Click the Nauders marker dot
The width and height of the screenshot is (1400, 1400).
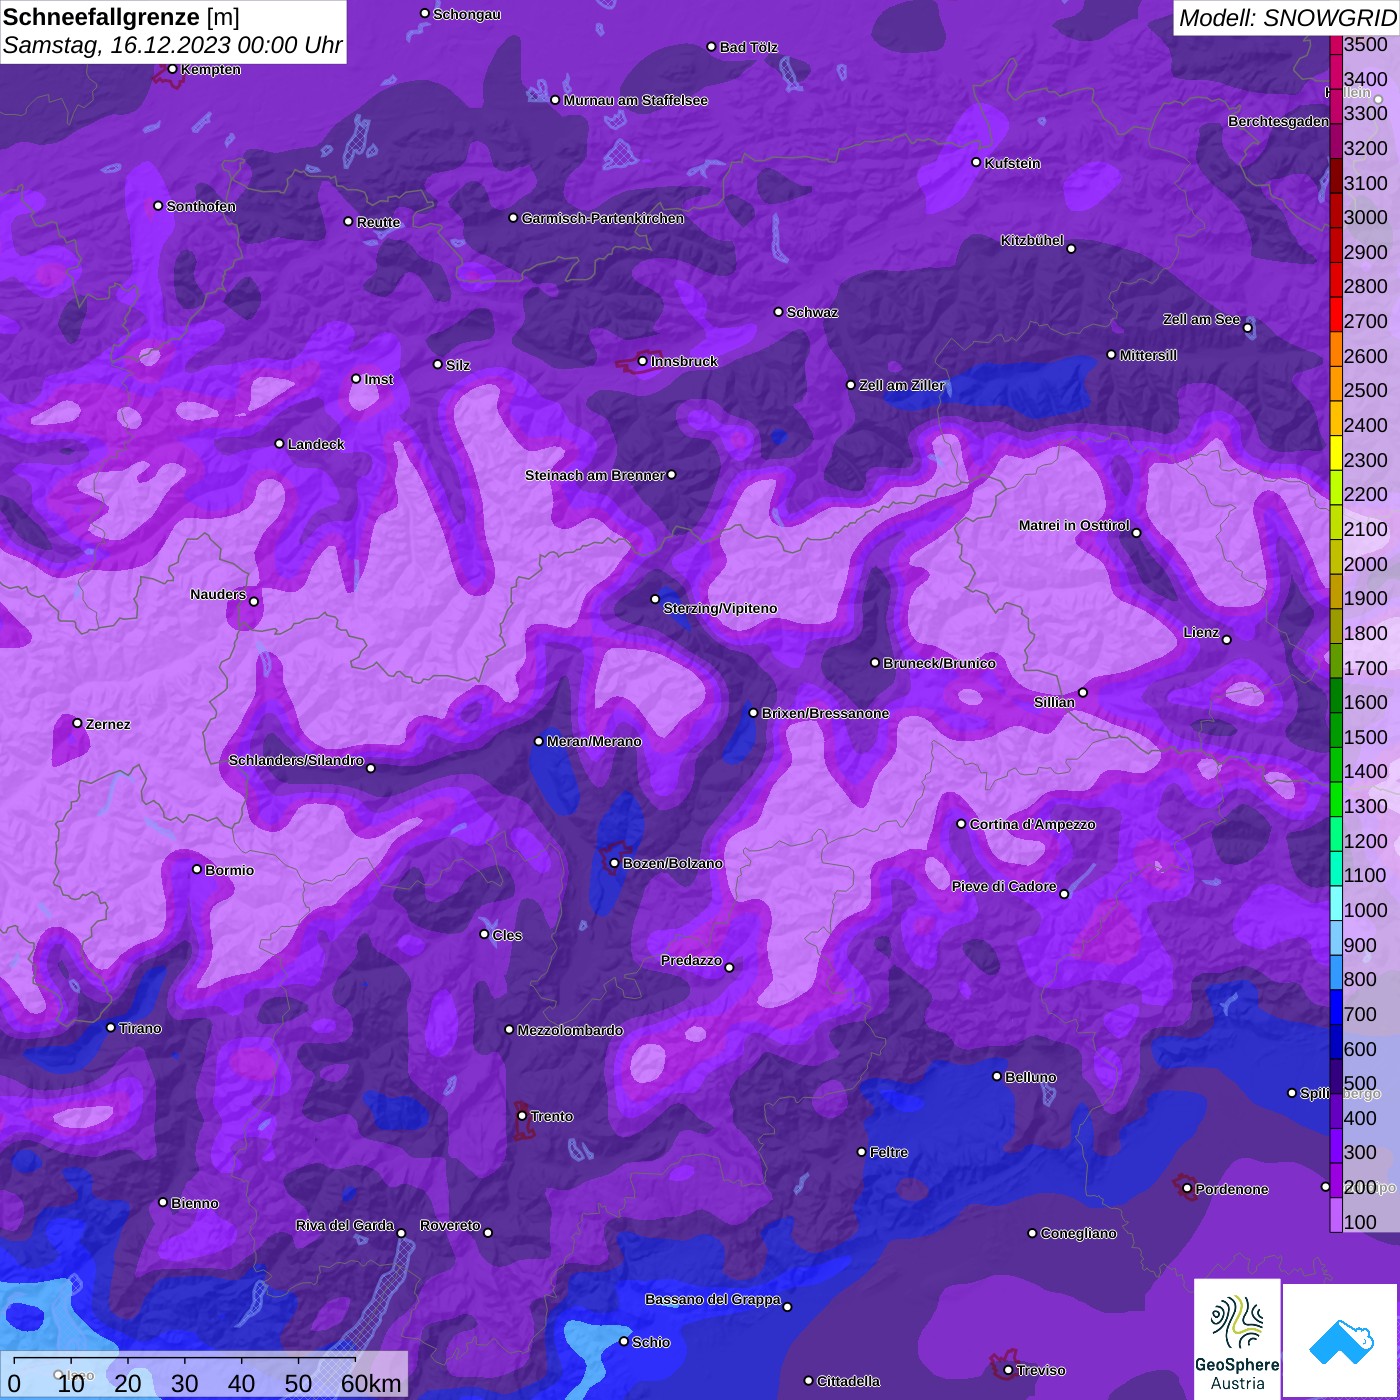tap(254, 601)
